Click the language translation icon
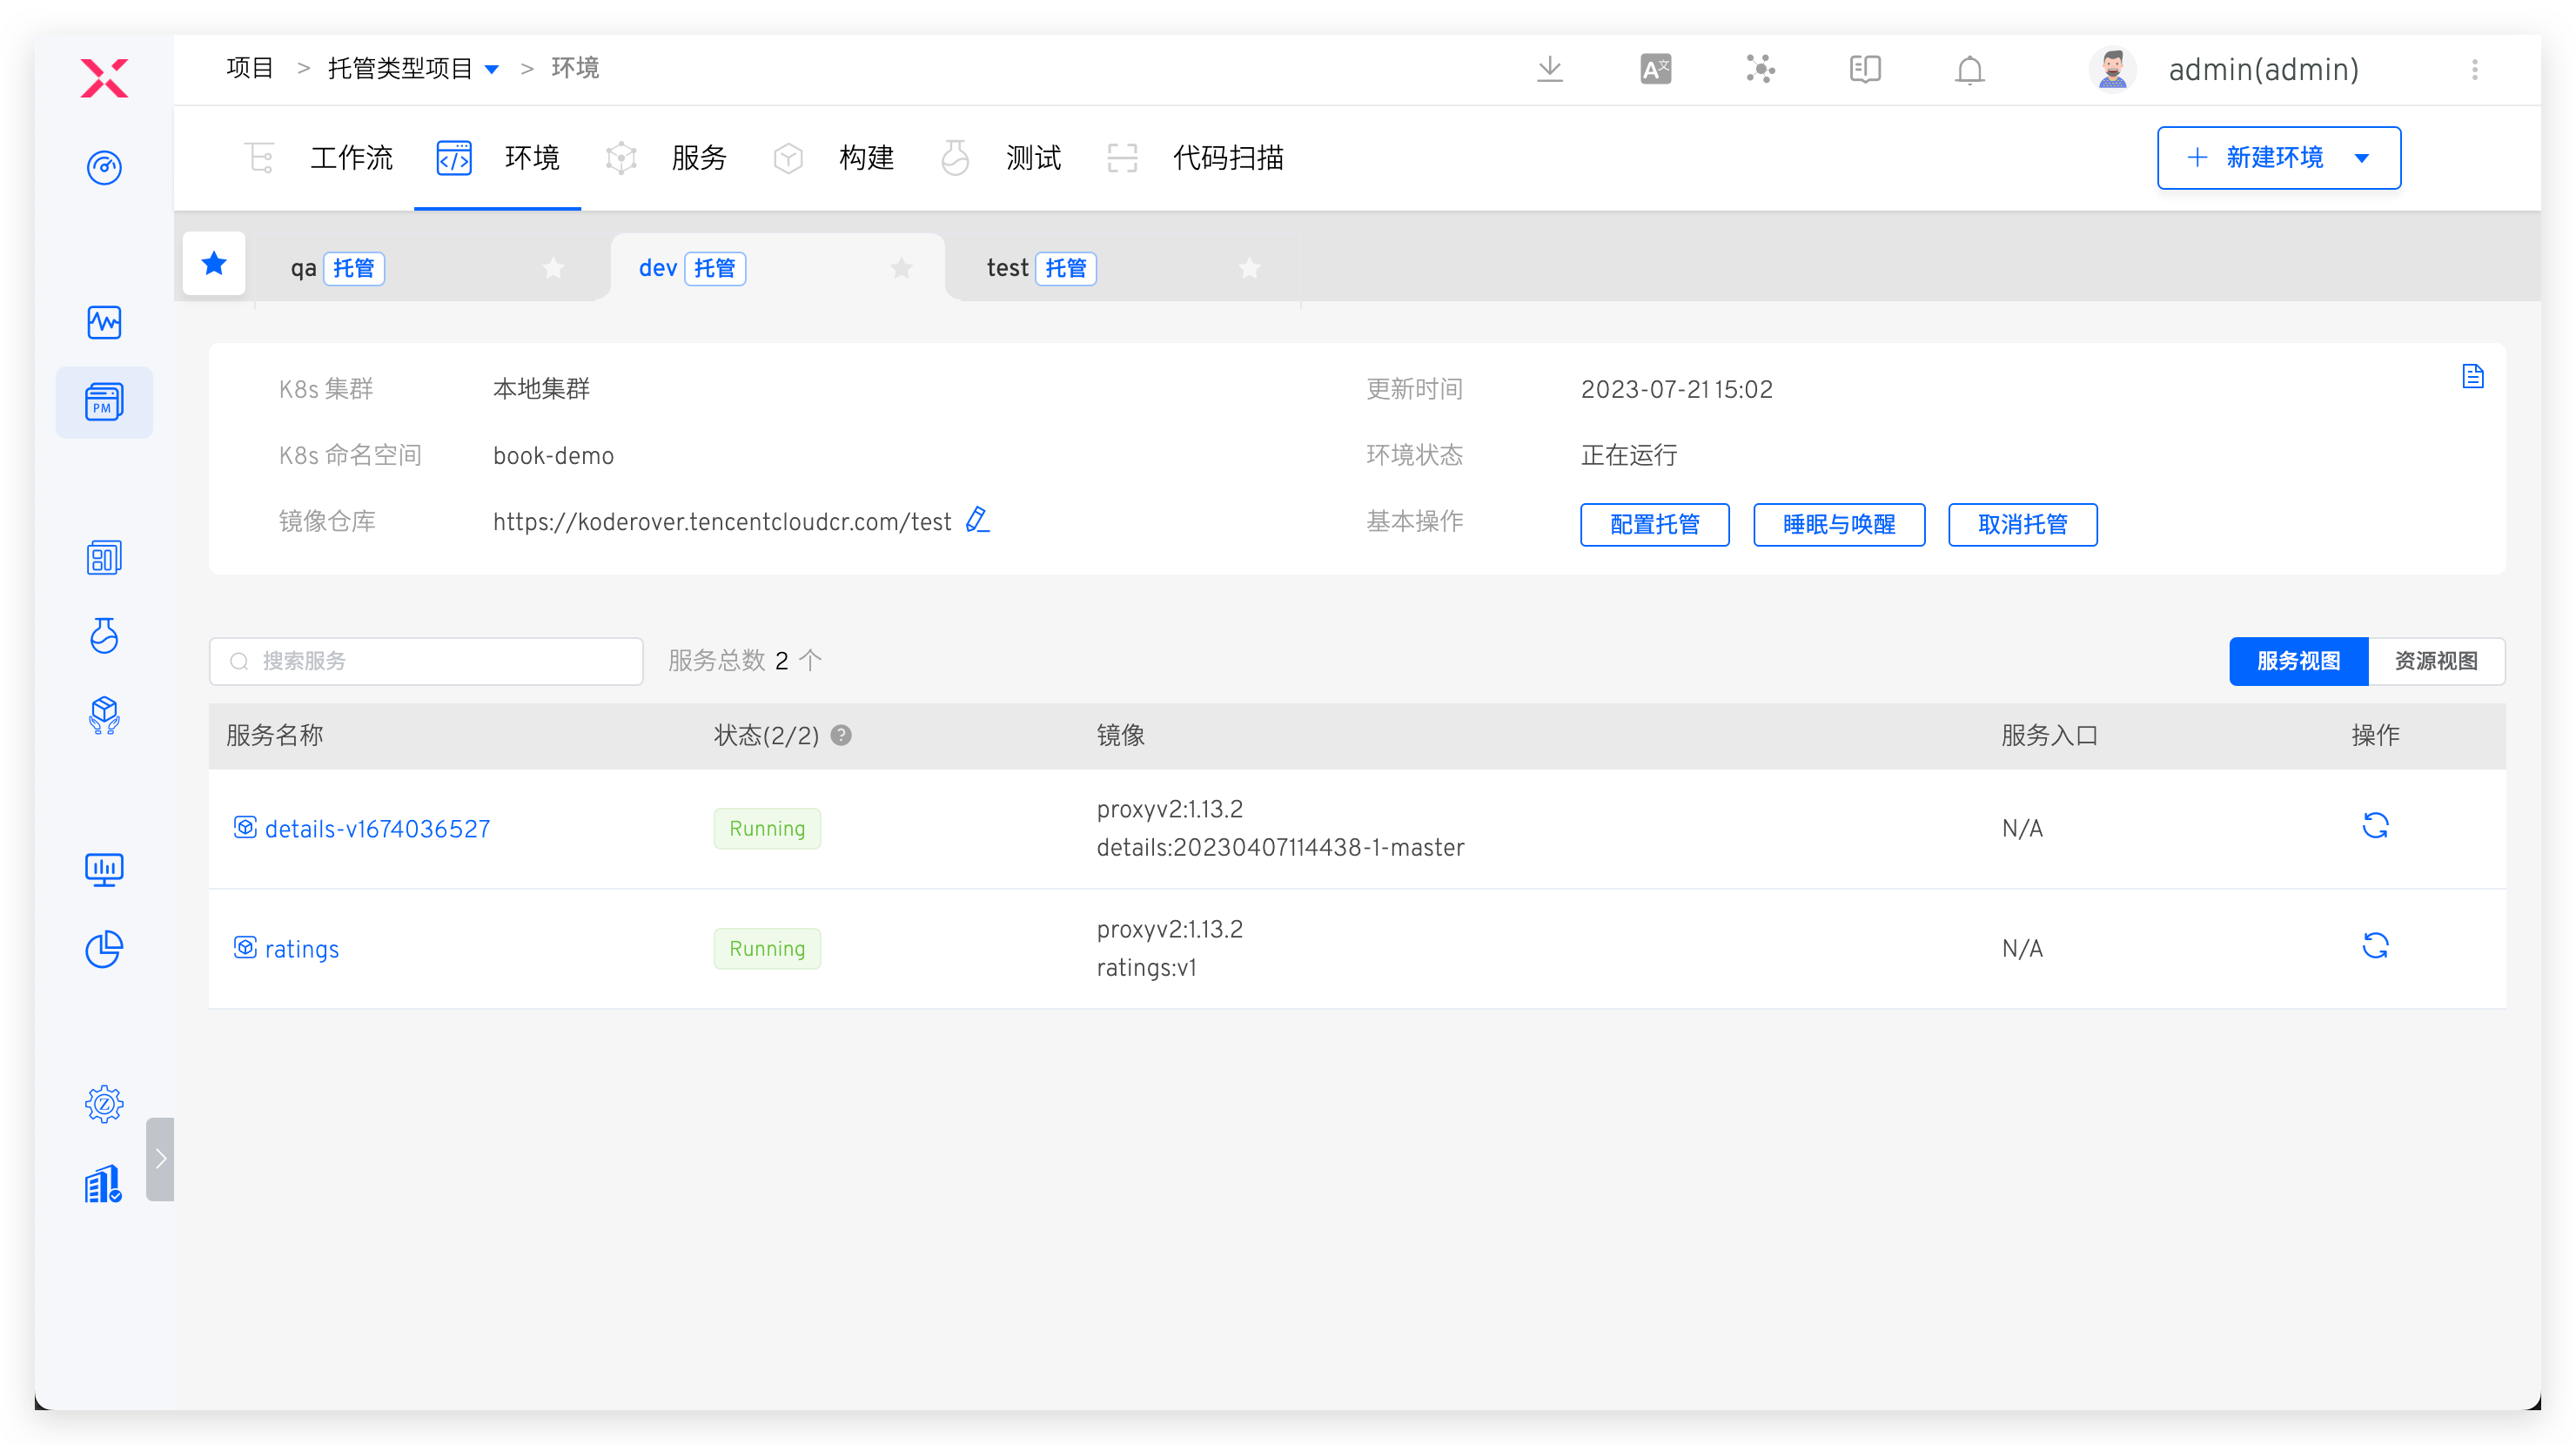Image resolution: width=2576 pixels, height=1445 pixels. pyautogui.click(x=1655, y=69)
